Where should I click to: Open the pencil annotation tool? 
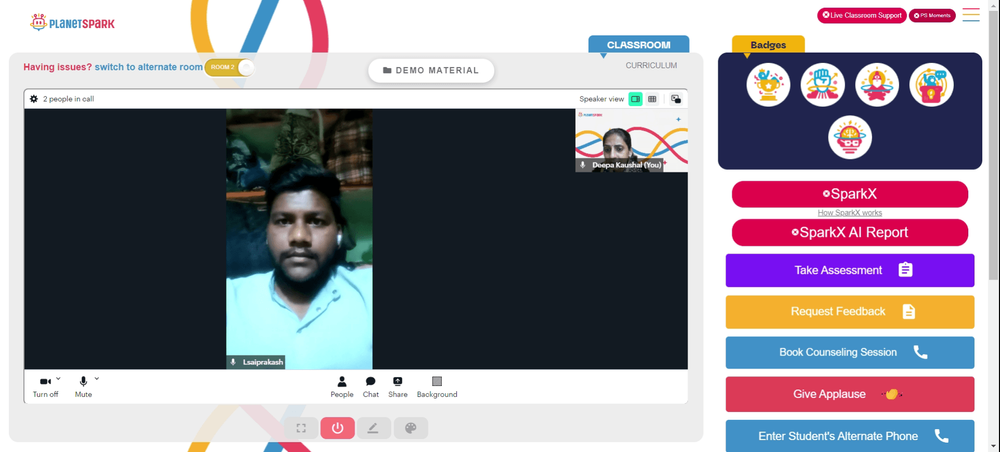click(x=374, y=428)
